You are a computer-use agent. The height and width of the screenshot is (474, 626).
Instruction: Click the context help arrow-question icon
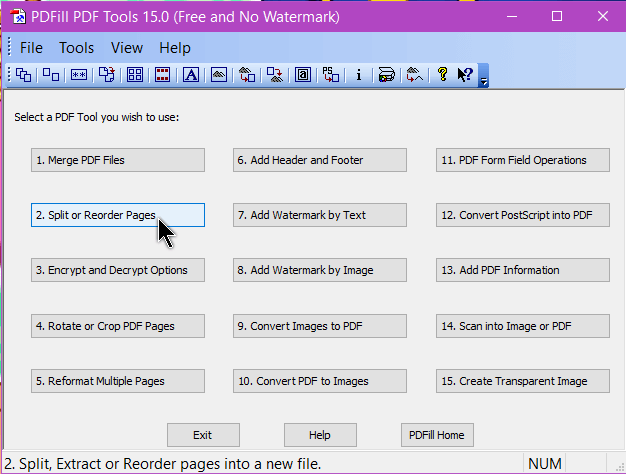pos(465,75)
